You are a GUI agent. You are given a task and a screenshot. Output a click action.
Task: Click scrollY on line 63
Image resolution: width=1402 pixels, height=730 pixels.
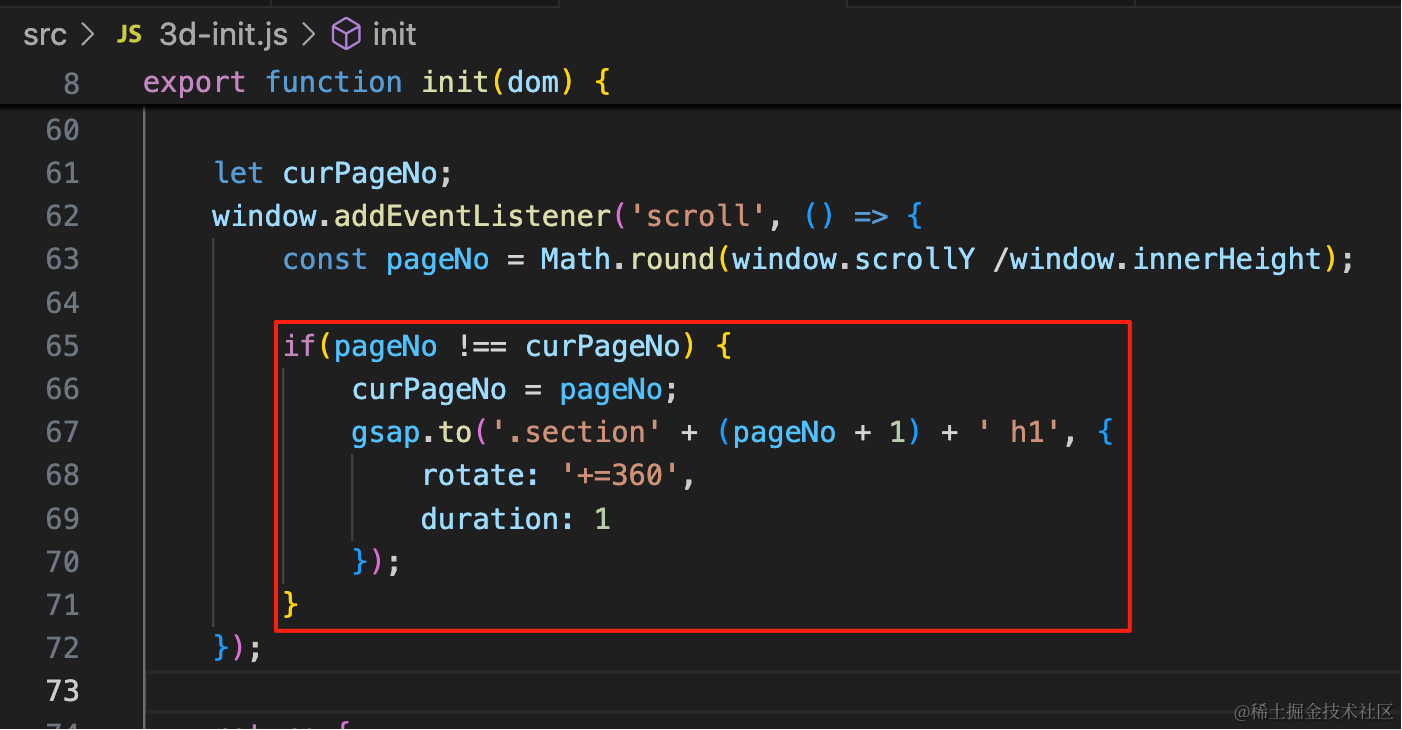[915, 260]
